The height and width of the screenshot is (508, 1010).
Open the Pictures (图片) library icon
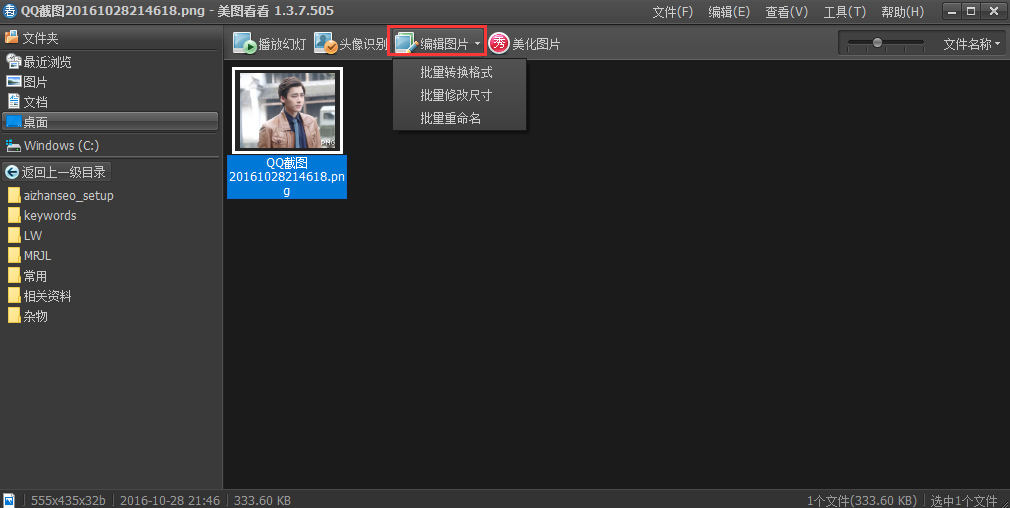click(14, 82)
